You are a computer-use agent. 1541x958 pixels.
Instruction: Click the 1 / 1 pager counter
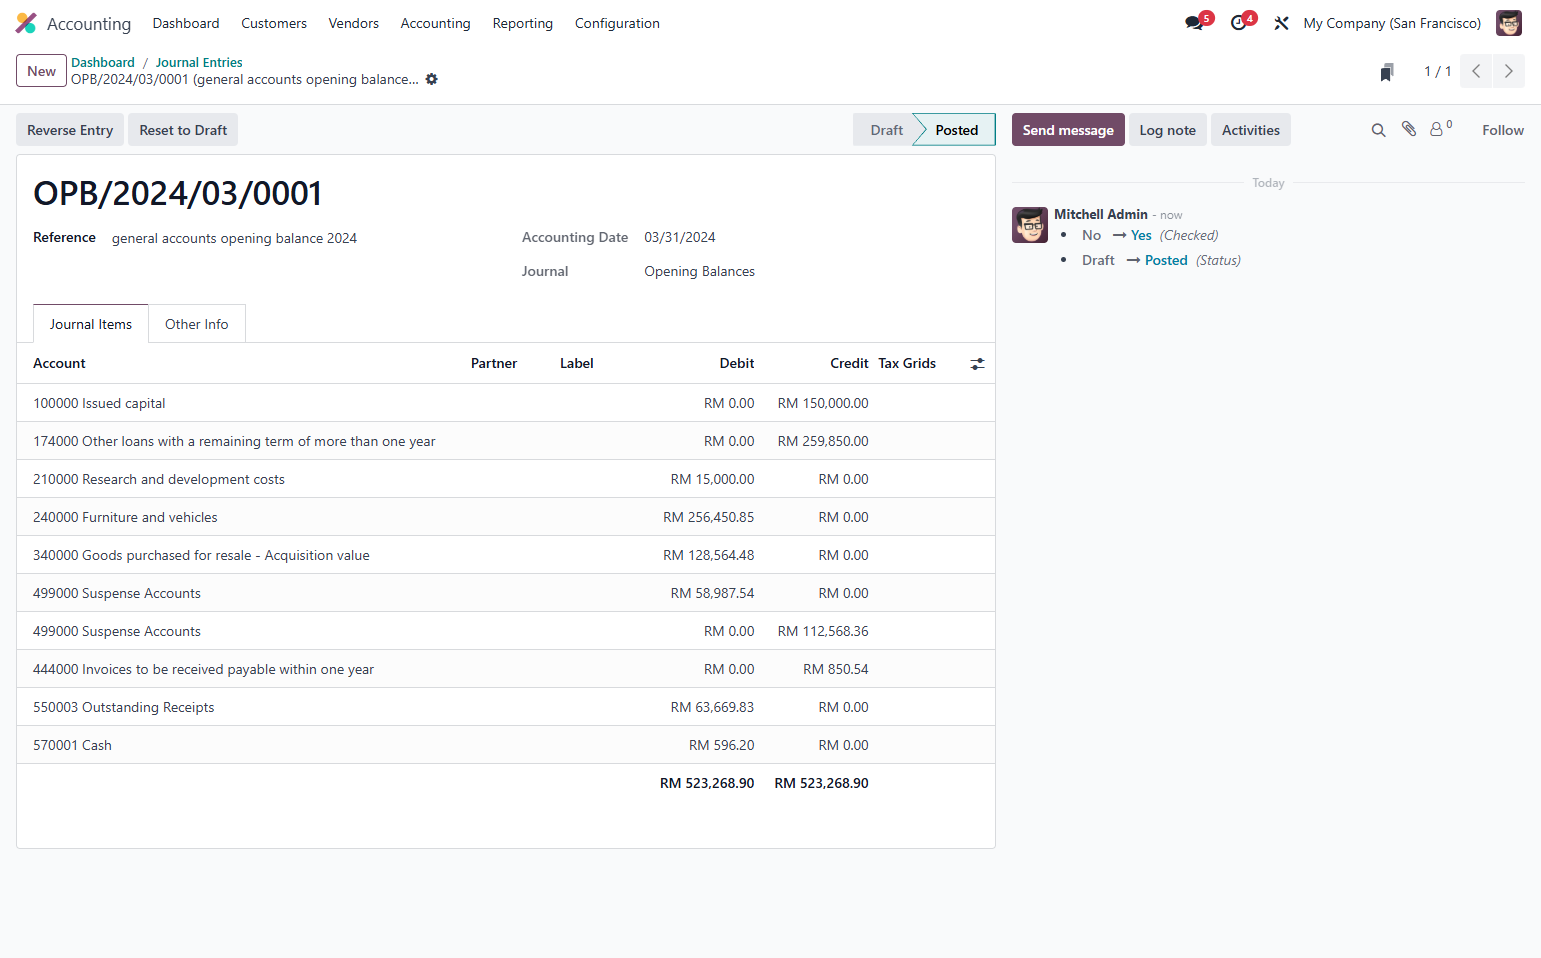(x=1437, y=71)
